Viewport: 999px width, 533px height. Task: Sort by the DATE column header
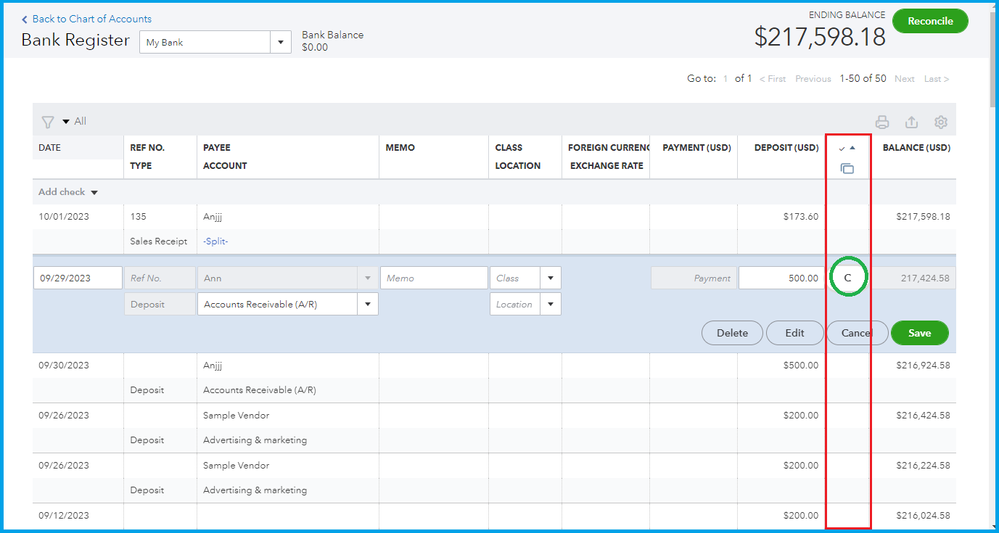[x=50, y=148]
